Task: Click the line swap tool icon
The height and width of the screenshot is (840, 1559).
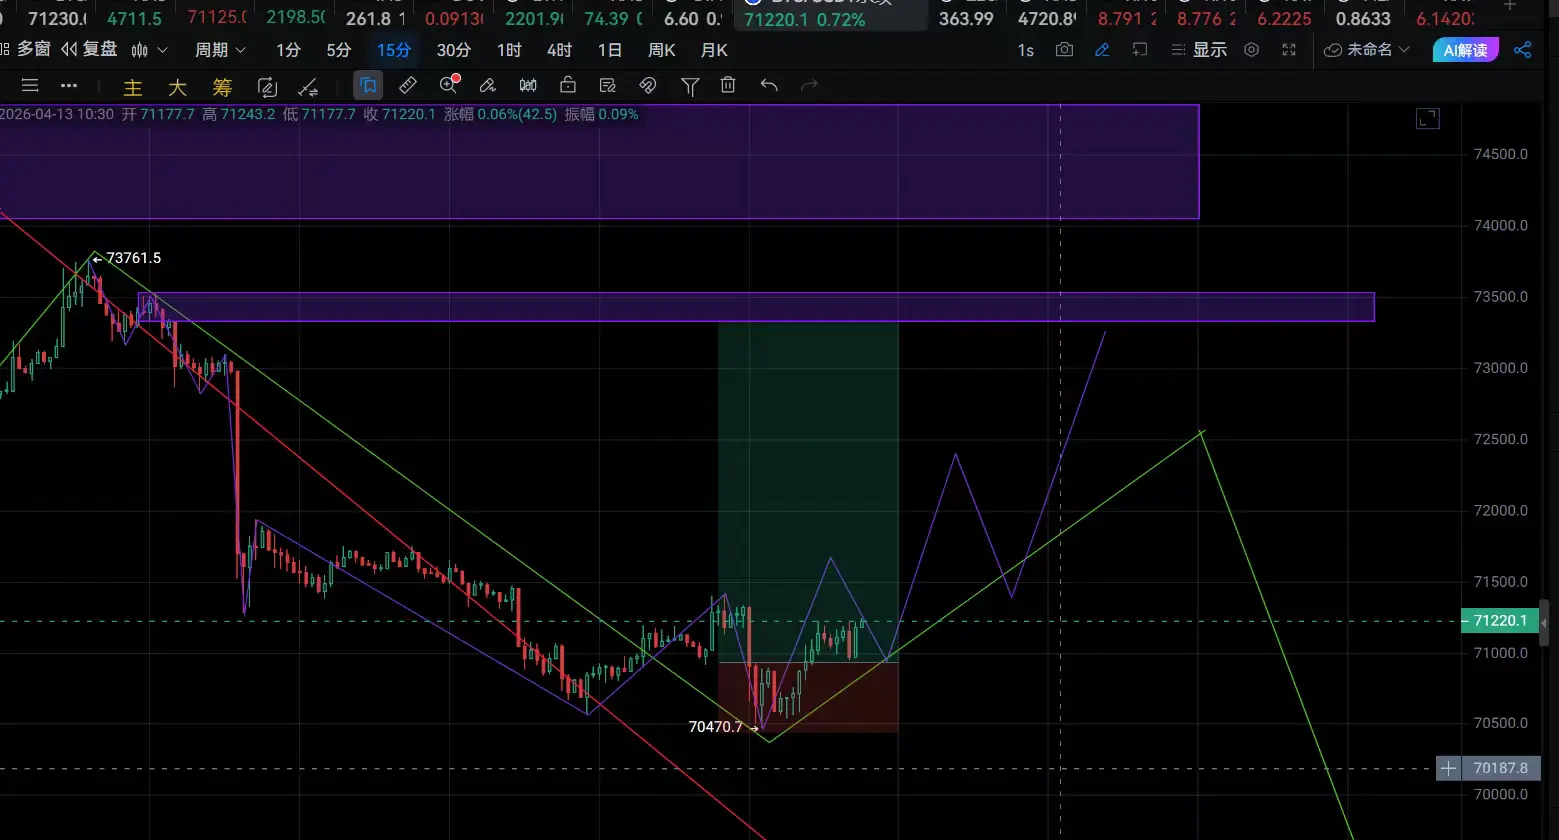Action: point(309,86)
